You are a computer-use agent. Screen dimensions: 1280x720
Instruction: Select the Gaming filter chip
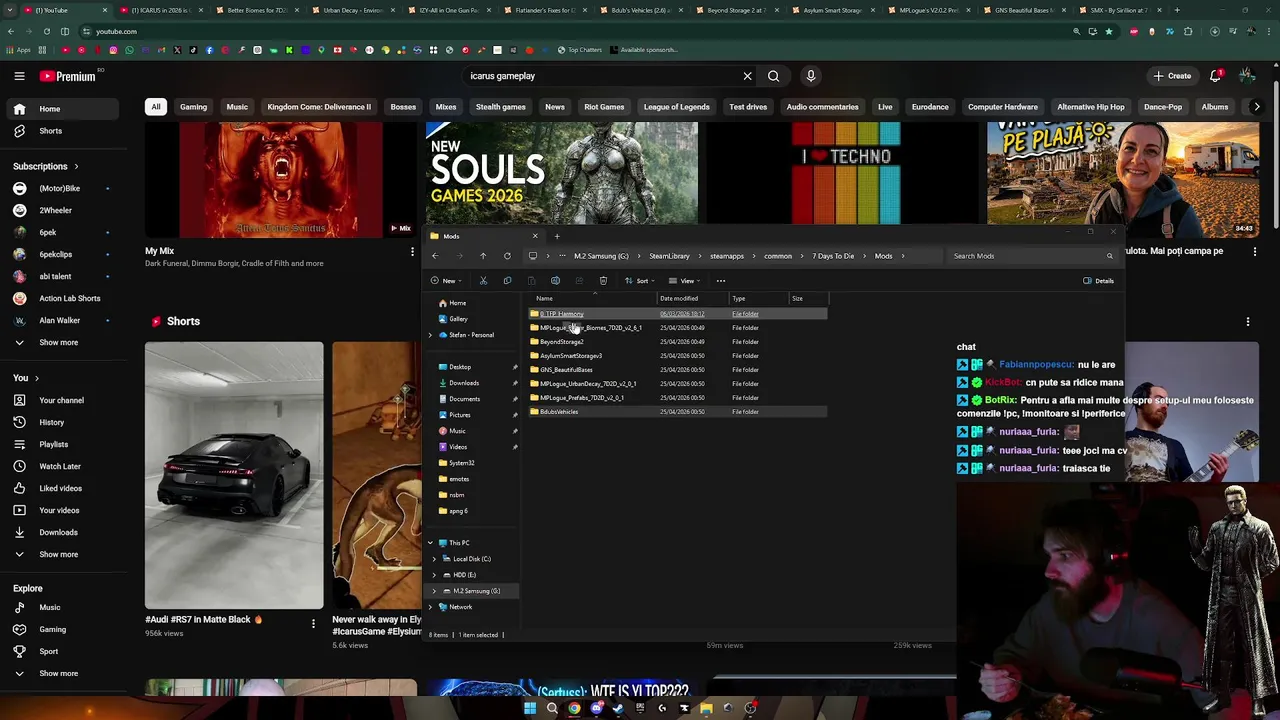(x=193, y=107)
